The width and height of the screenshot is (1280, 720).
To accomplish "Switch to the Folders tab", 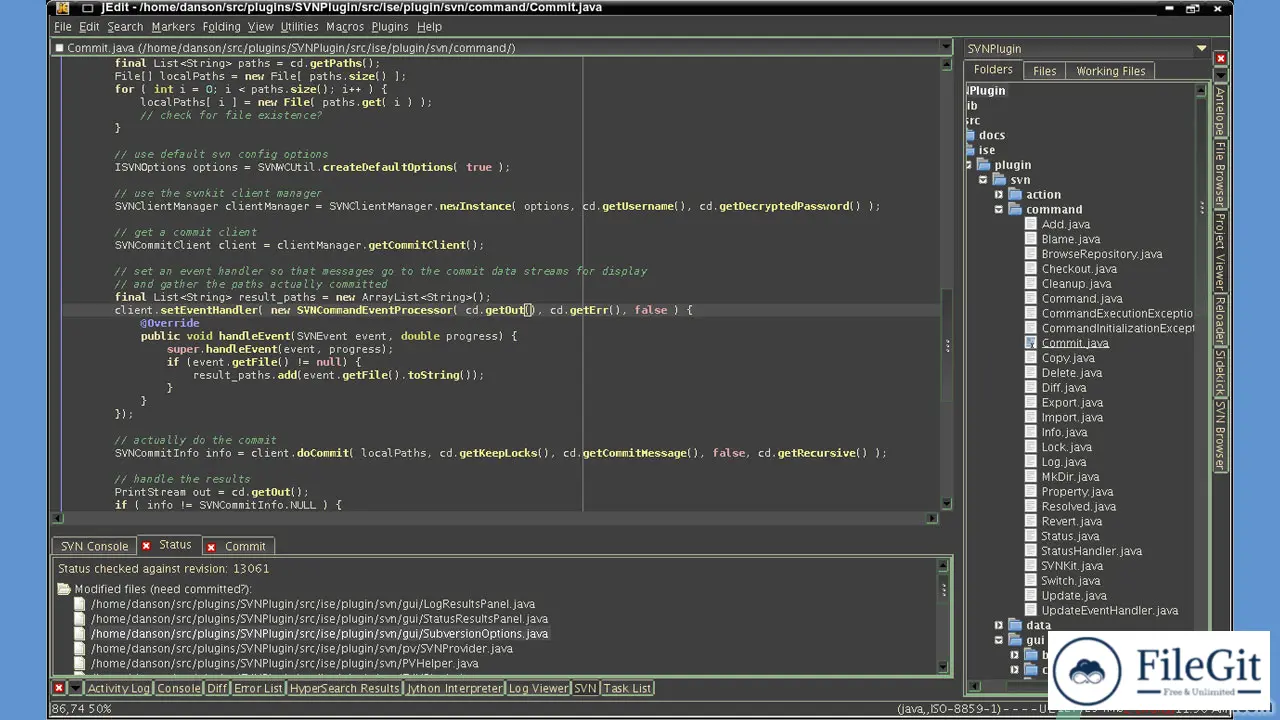I will coord(993,70).
